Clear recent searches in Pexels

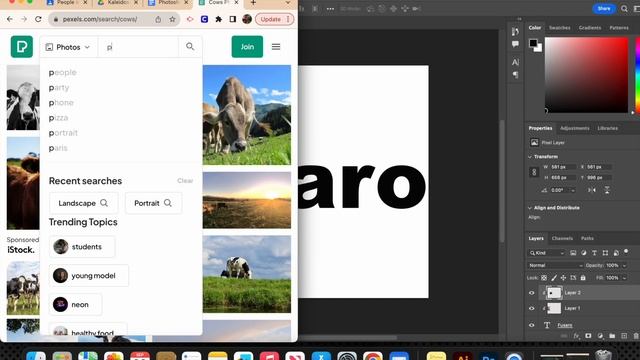click(185, 181)
